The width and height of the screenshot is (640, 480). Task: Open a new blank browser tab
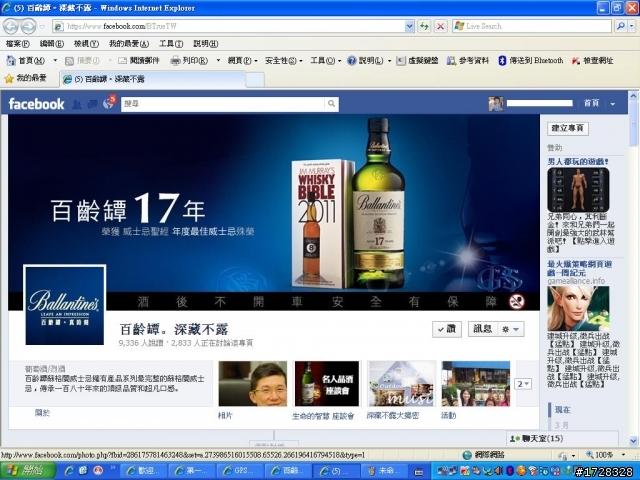click(x=255, y=80)
